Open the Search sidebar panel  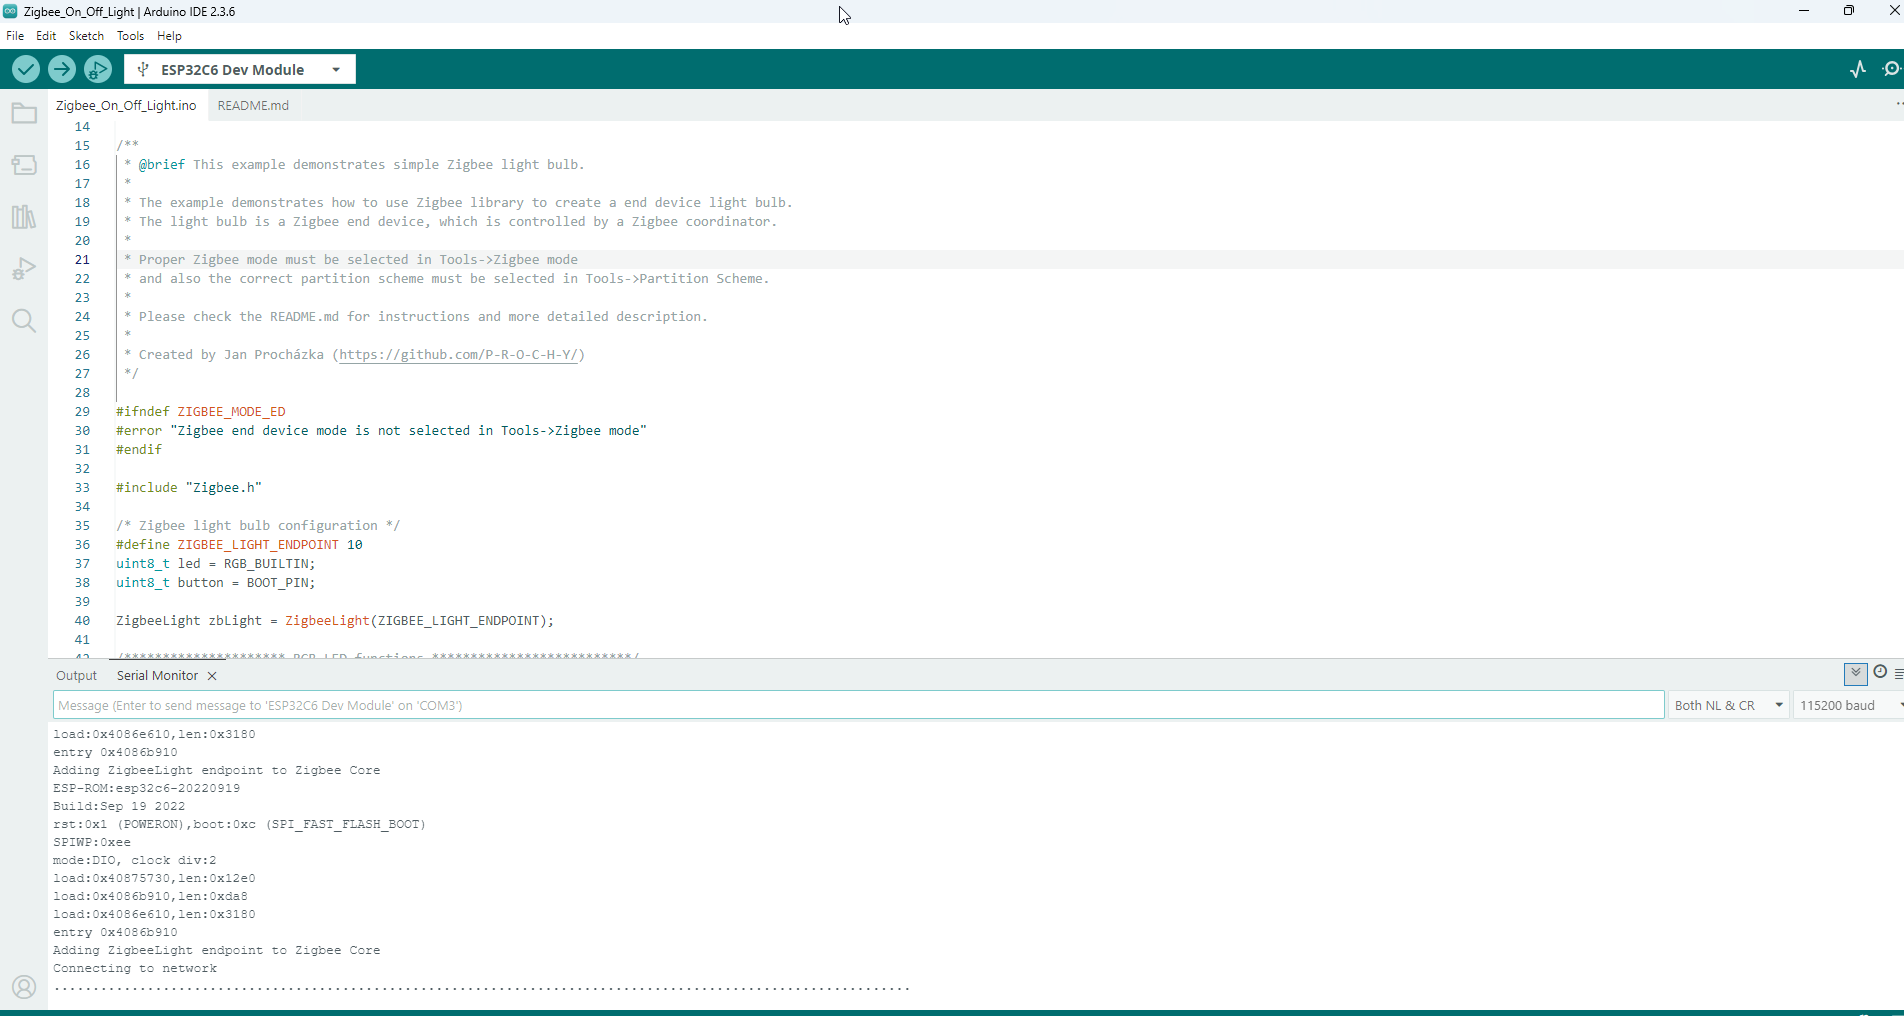[x=24, y=321]
